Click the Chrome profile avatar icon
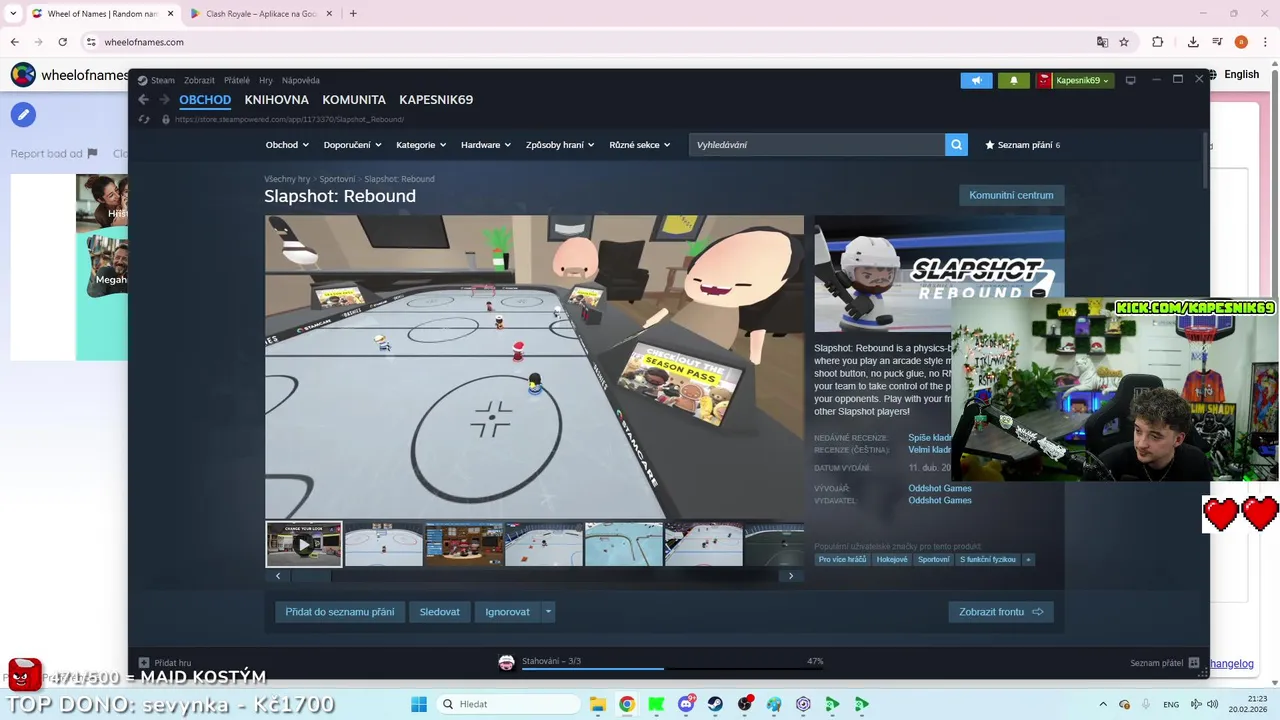 1241,42
